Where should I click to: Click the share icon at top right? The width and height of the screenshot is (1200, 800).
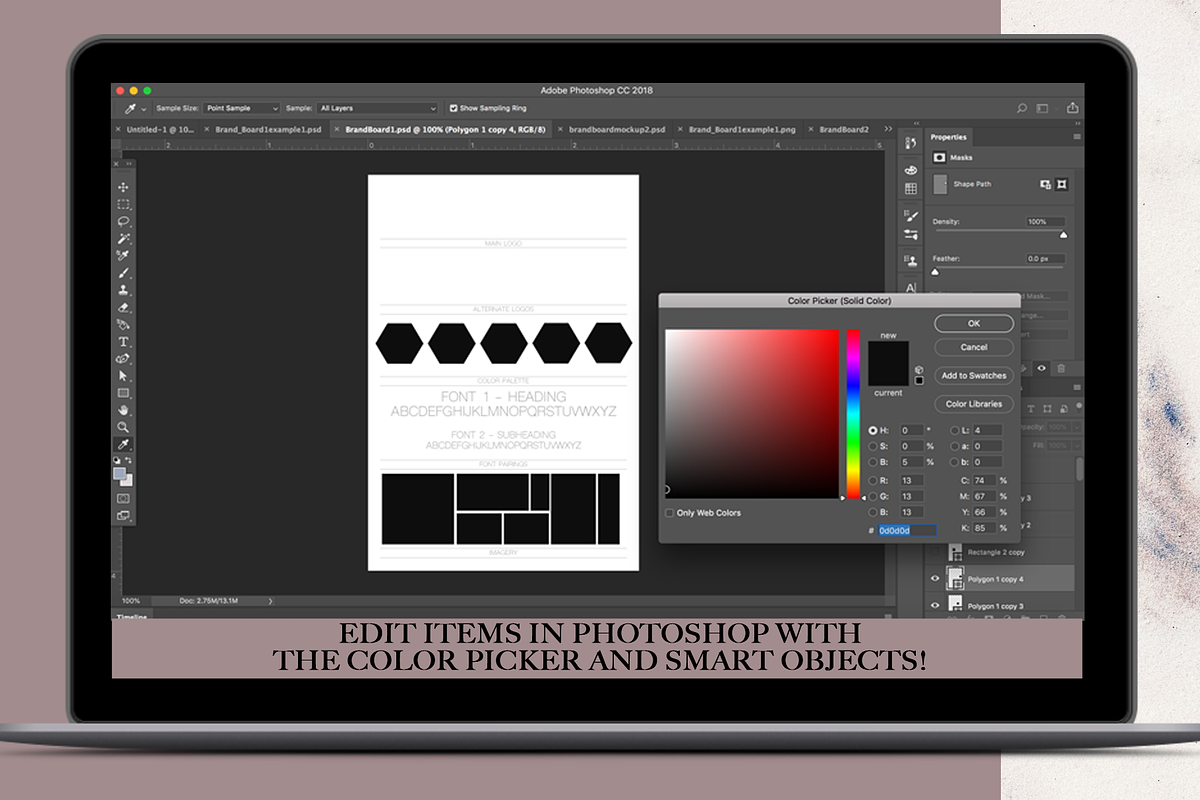tap(1073, 108)
